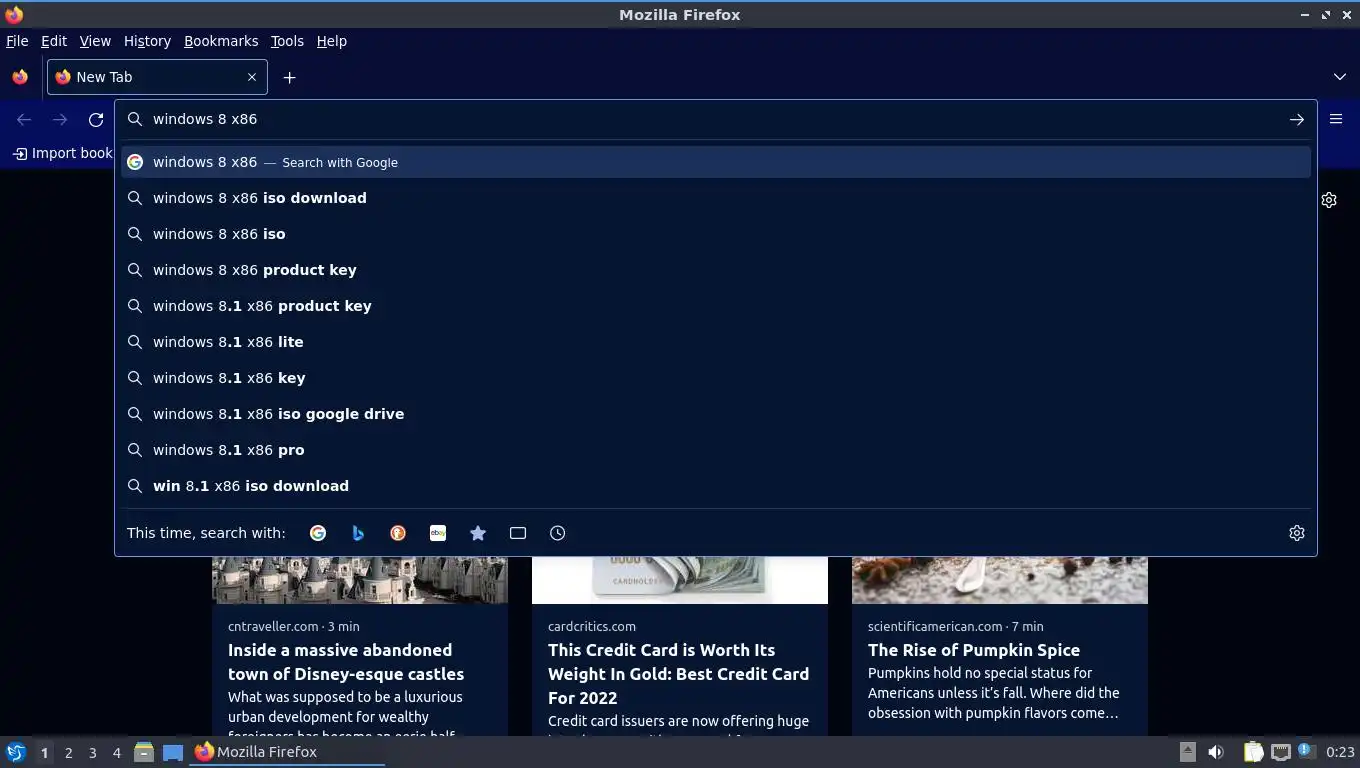Open the Bookmarks menu
Screen dimensions: 1360x768
point(221,41)
